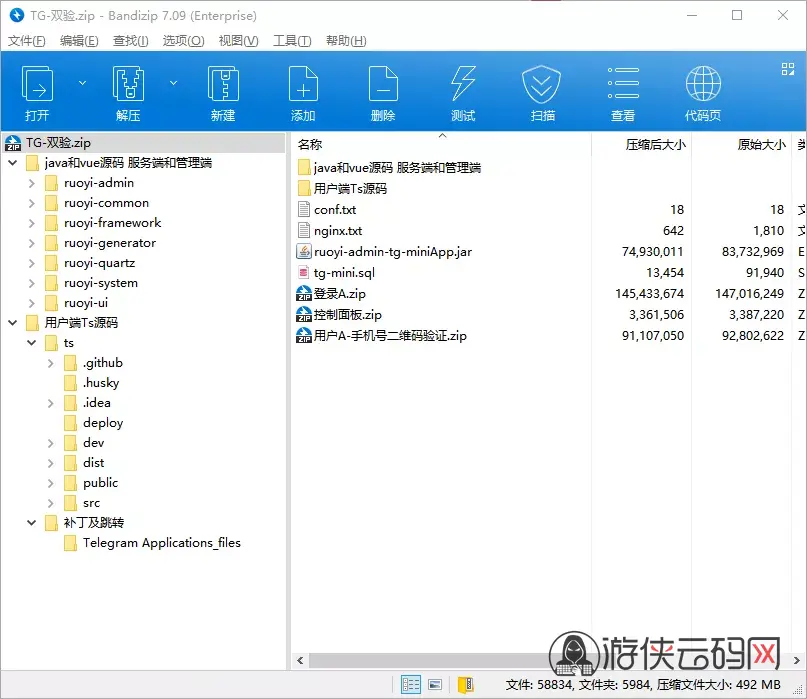Toggle the folder tree pane icon in status bar
The width and height of the screenshot is (807, 699).
[x=465, y=685]
